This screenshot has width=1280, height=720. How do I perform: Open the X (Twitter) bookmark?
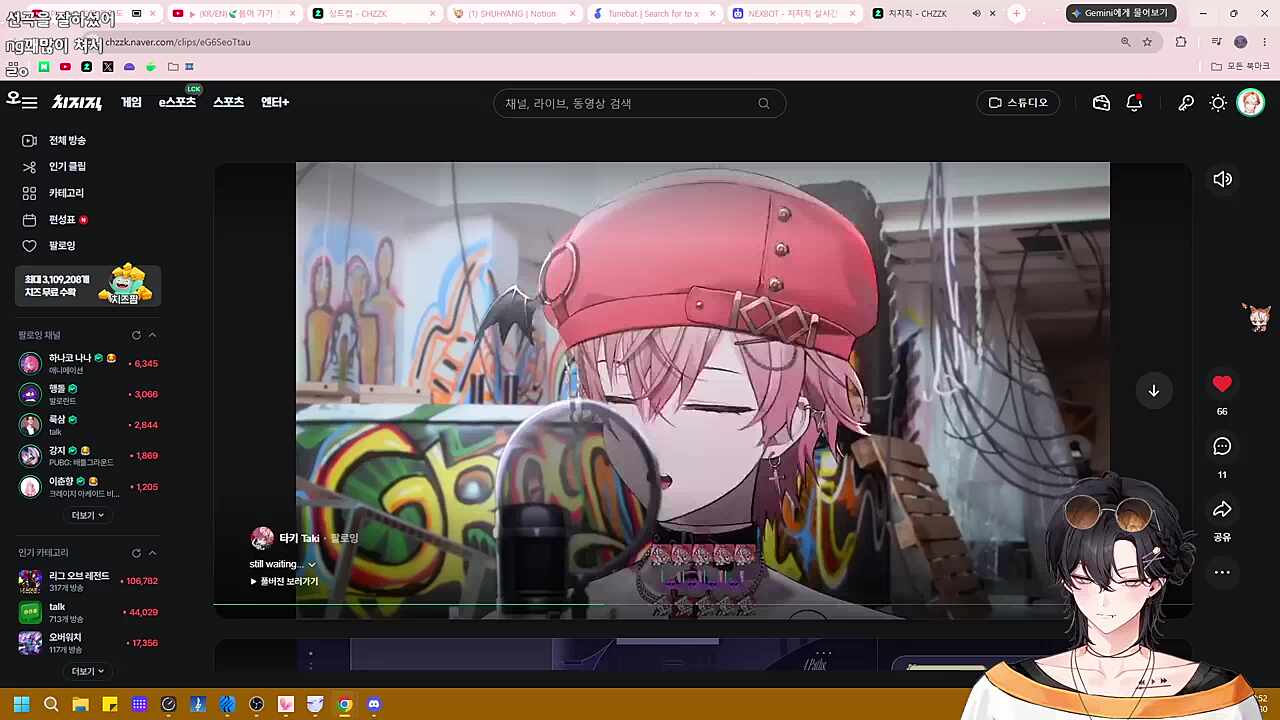tap(108, 67)
